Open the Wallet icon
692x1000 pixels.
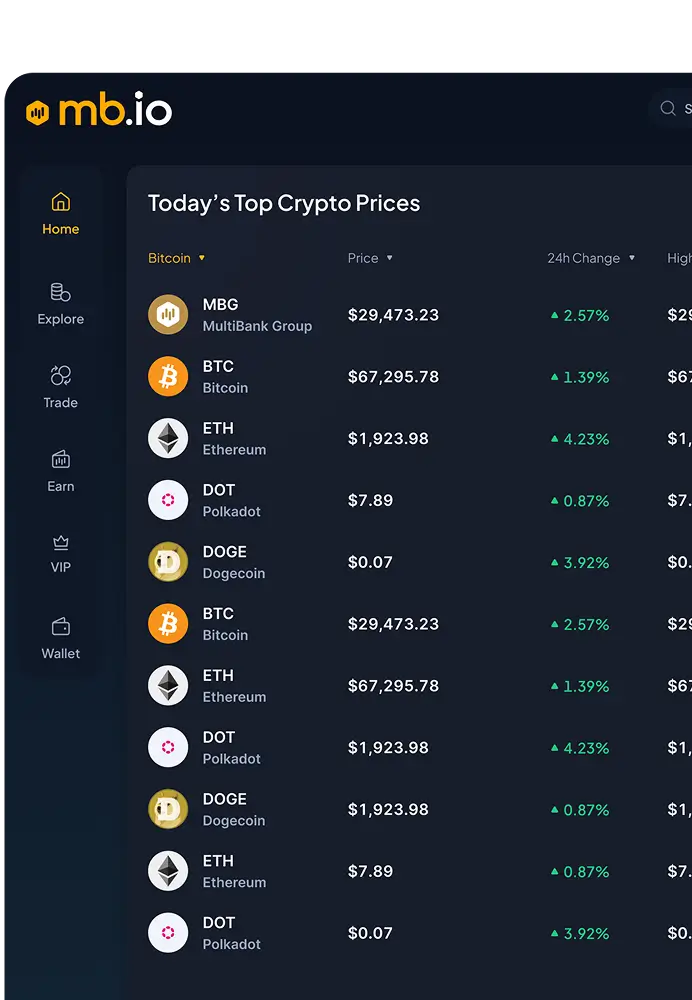click(61, 626)
